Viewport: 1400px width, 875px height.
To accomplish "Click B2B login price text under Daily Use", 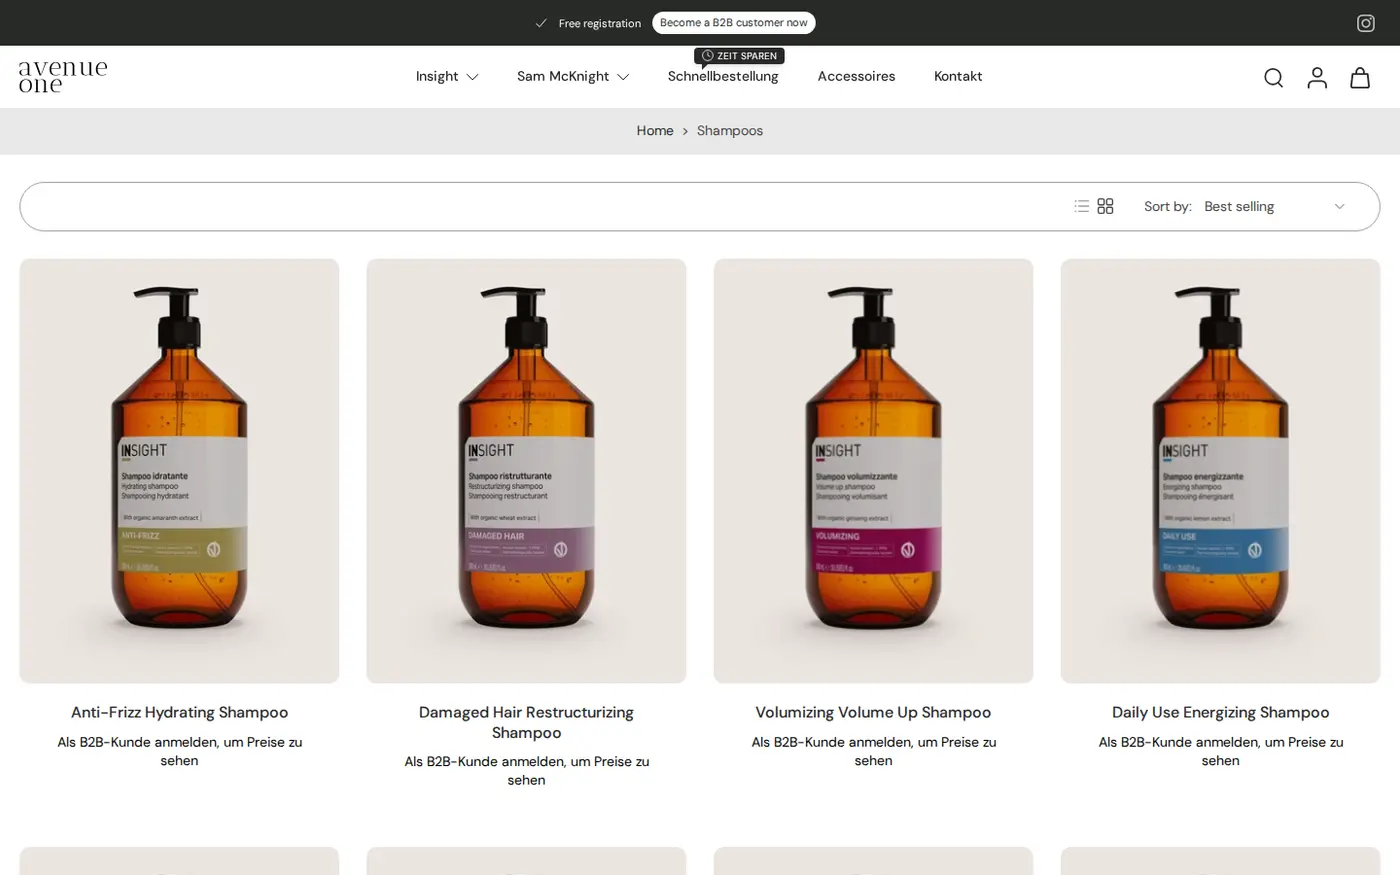I will click(x=1220, y=751).
